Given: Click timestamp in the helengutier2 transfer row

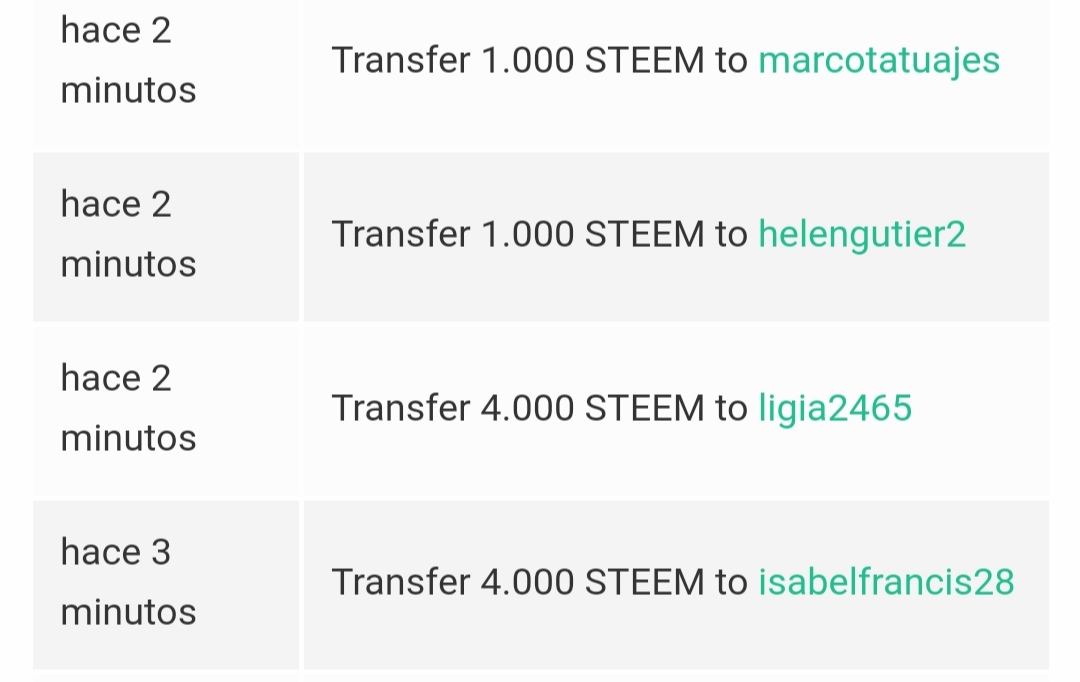Looking at the screenshot, I should coord(128,235).
